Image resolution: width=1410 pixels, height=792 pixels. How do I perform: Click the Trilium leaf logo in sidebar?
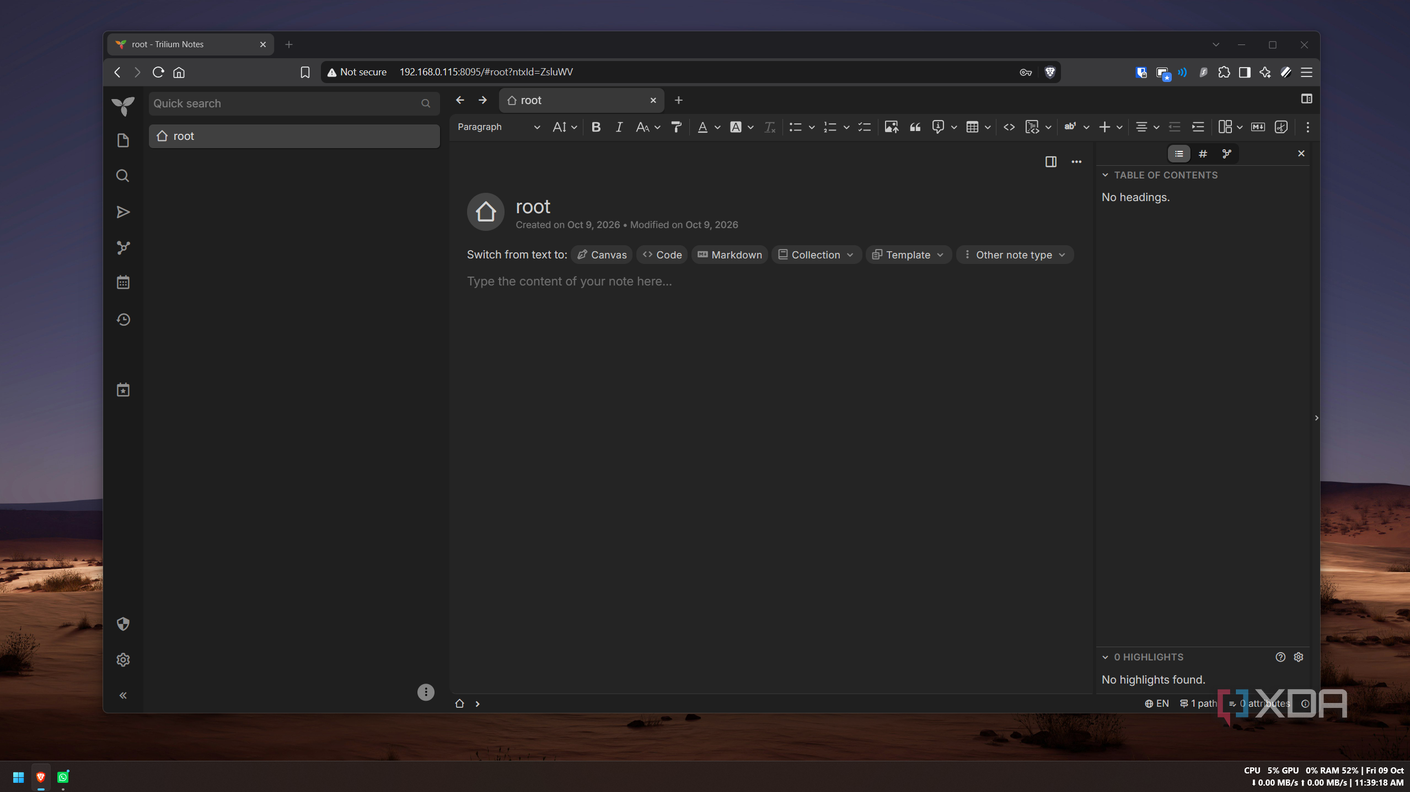pyautogui.click(x=123, y=105)
